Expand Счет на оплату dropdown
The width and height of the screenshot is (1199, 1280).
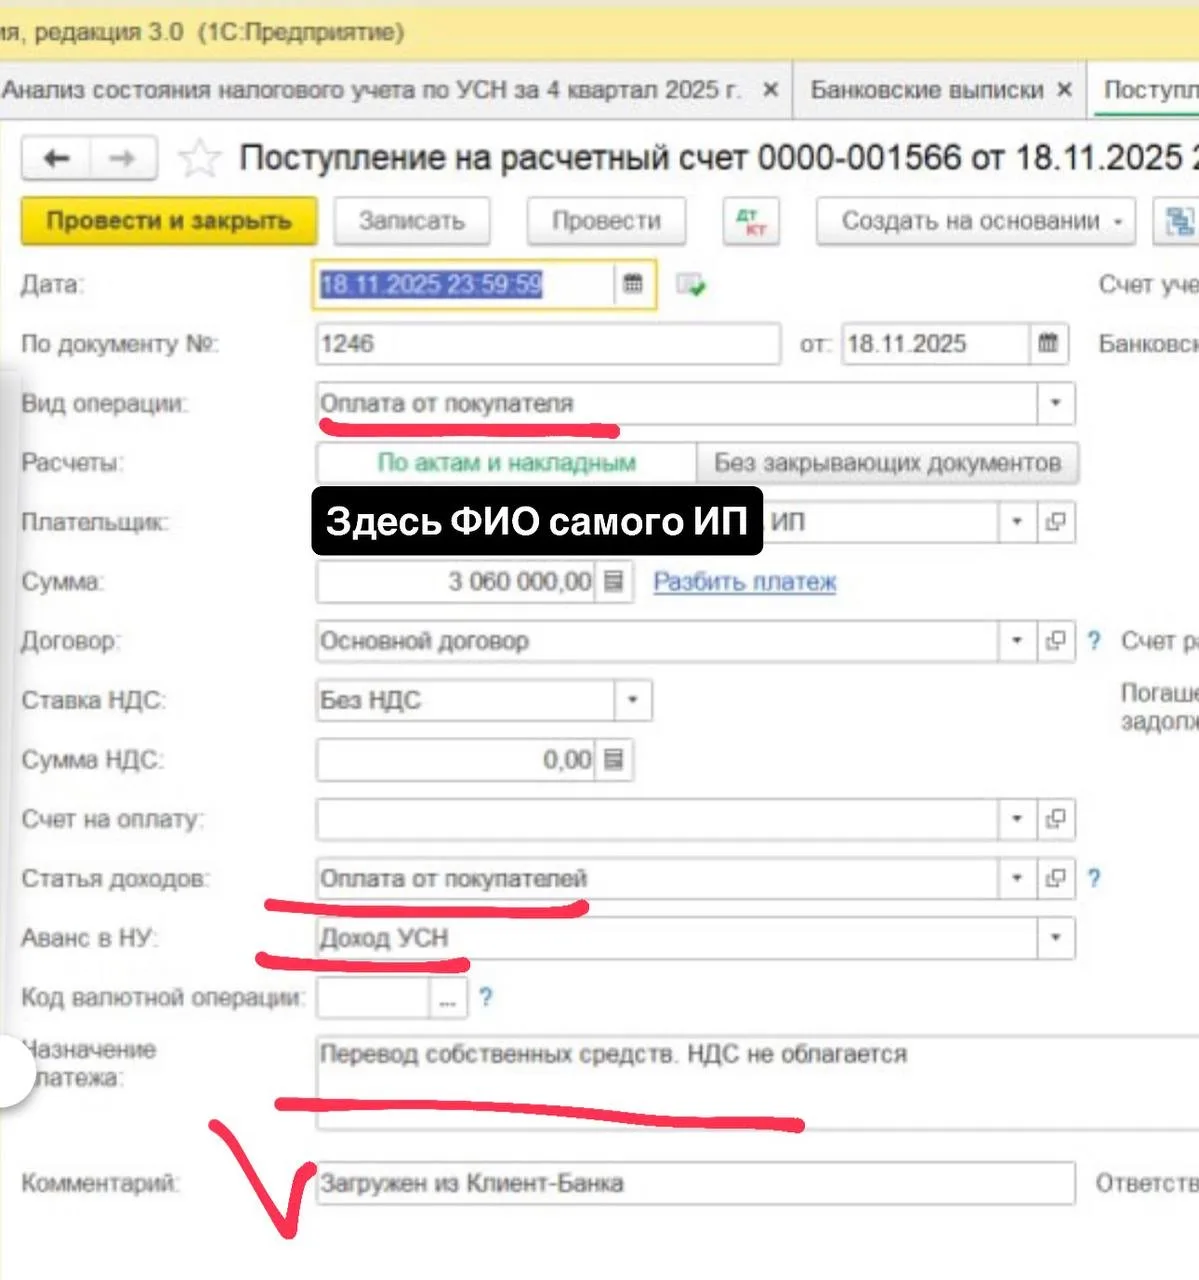click(x=1017, y=819)
